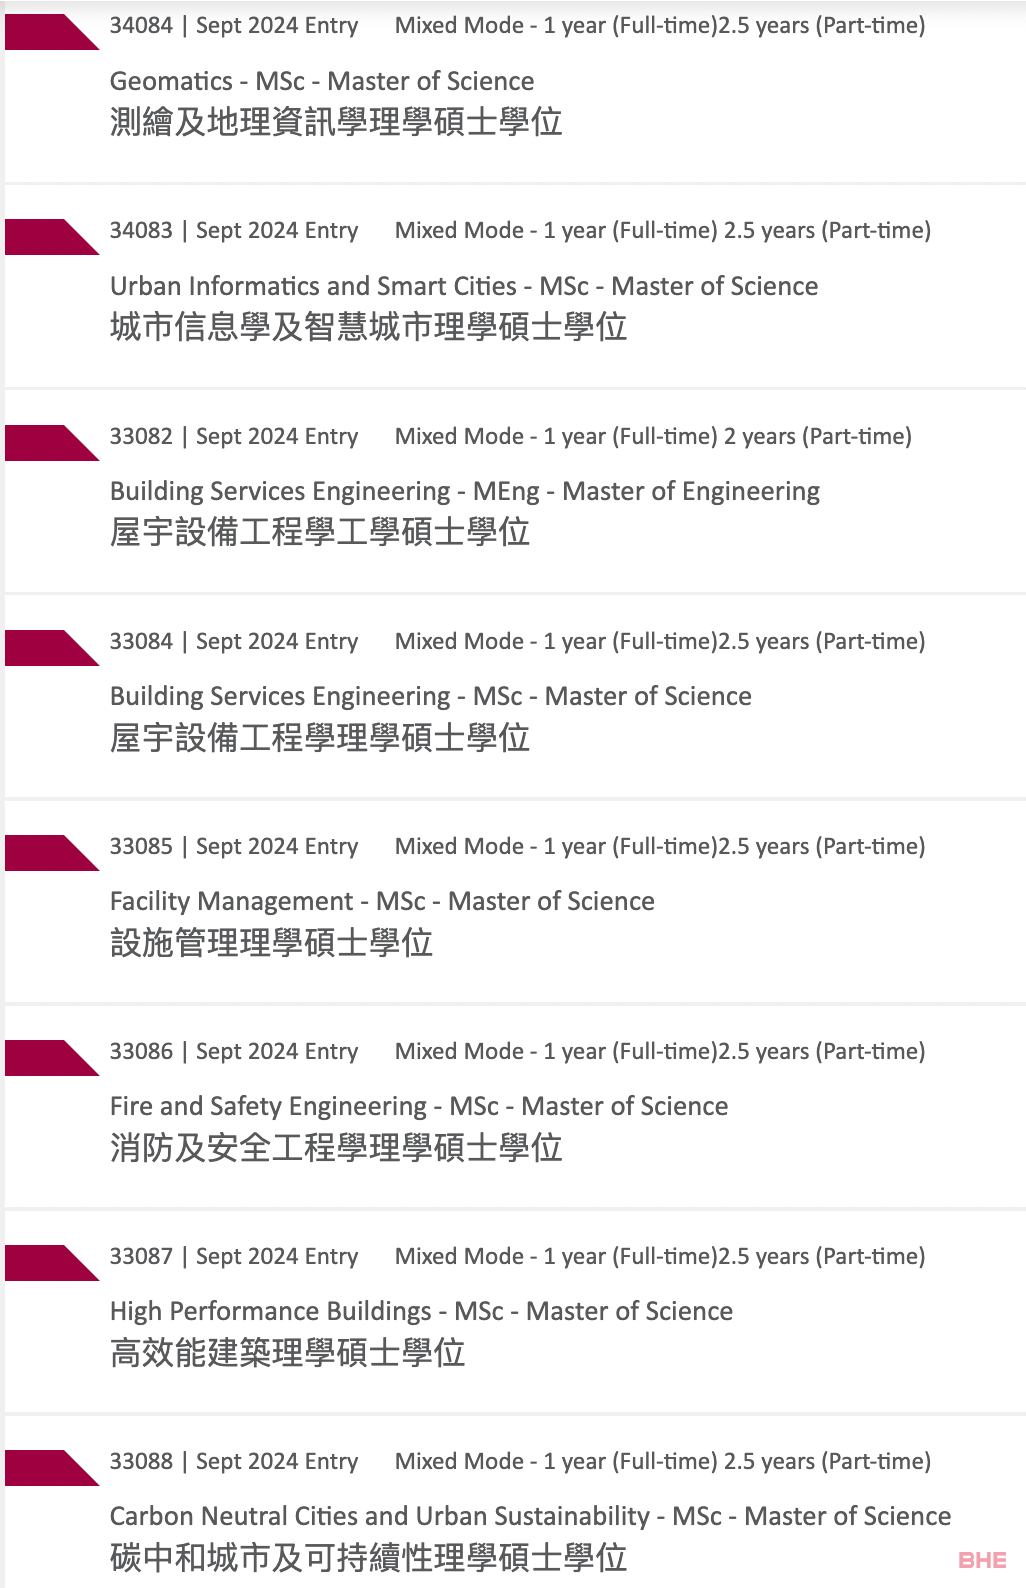Image resolution: width=1026 pixels, height=1588 pixels.
Task: Click the crimson marker beside programme 33086
Action: 52,1058
